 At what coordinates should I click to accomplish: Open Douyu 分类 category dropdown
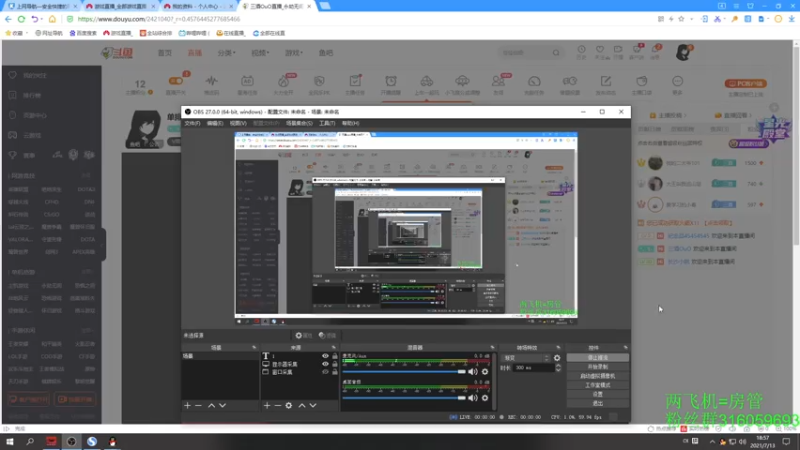pyautogui.click(x=227, y=53)
